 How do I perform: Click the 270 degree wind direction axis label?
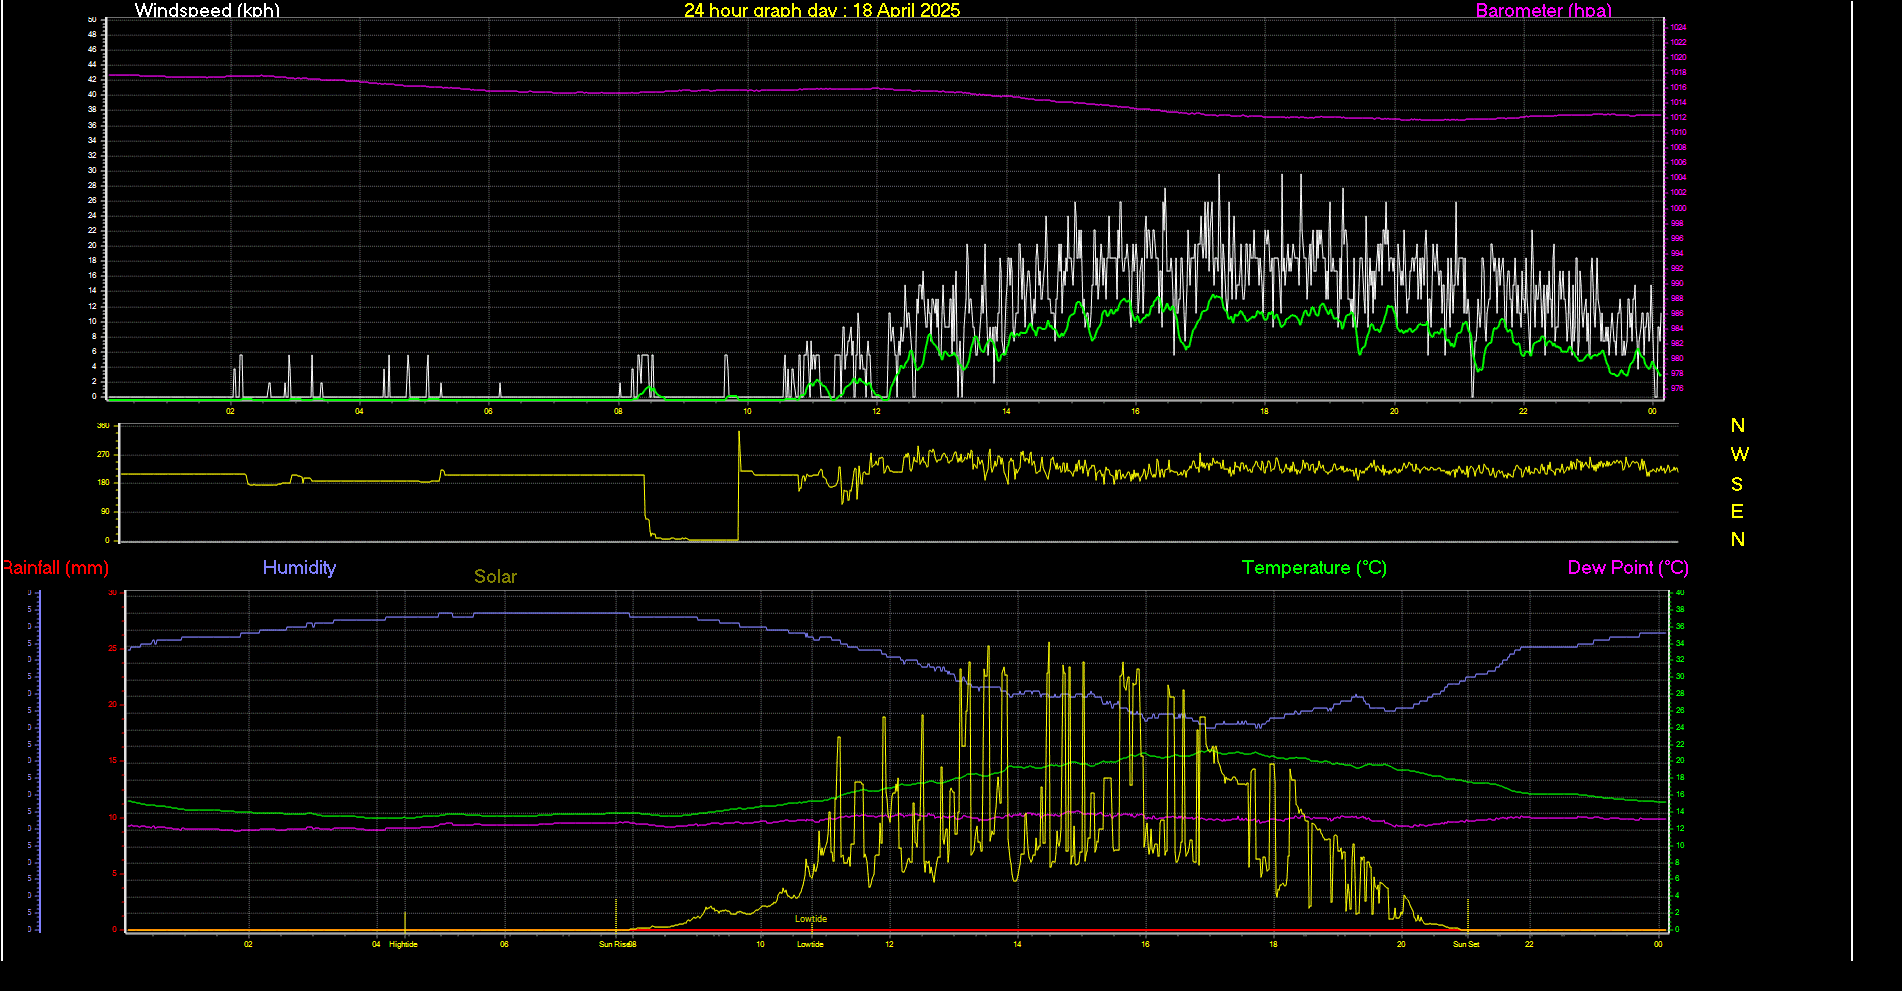click(x=103, y=454)
